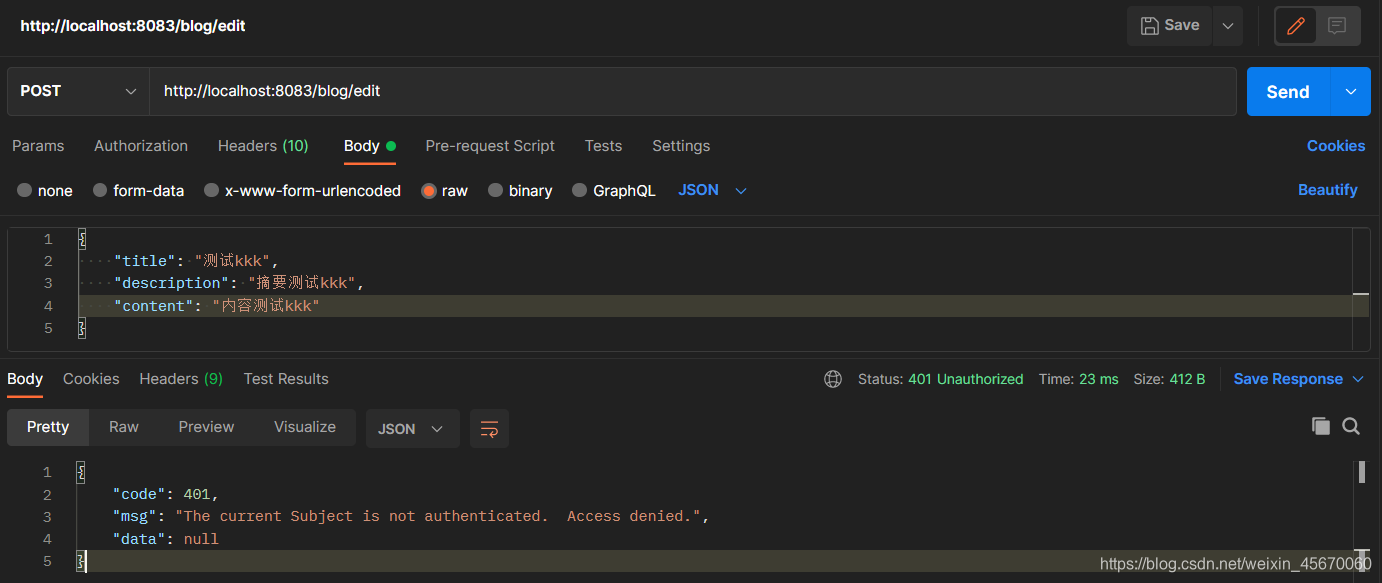Screen dimensions: 1382x583
Task: Click the request URL input field
Action: pos(693,91)
